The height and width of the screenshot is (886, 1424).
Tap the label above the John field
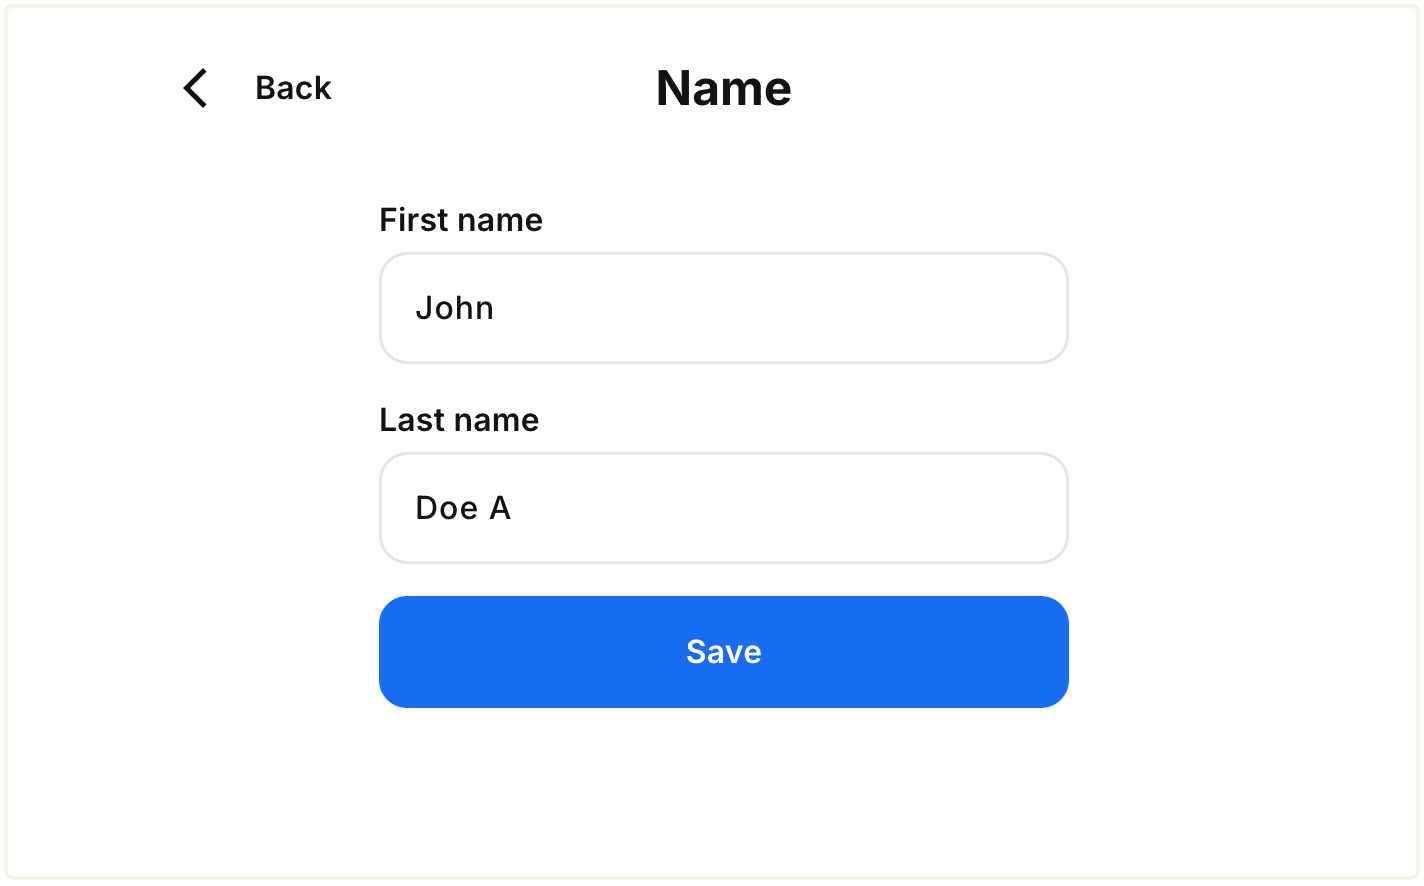point(461,220)
